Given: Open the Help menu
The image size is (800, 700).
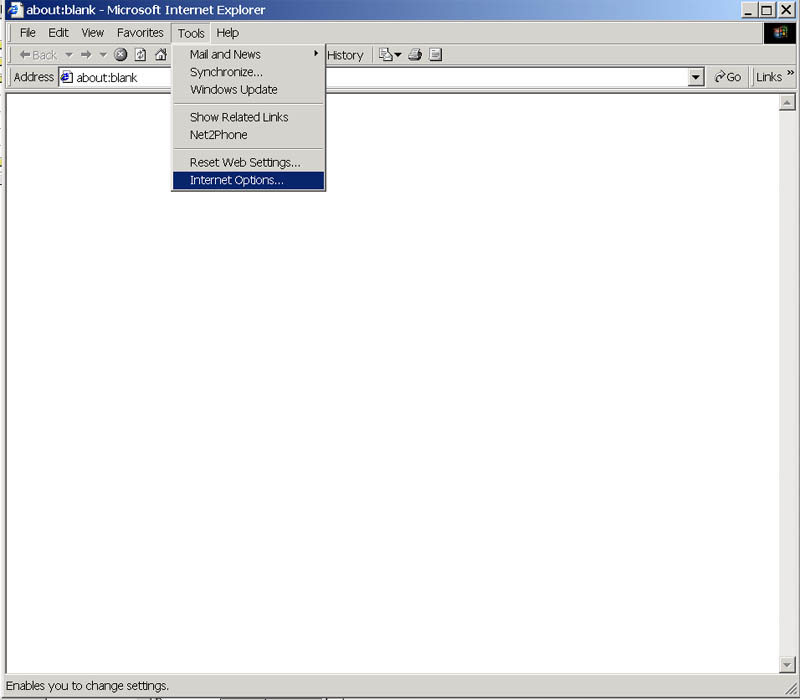Looking at the screenshot, I should coord(228,33).
